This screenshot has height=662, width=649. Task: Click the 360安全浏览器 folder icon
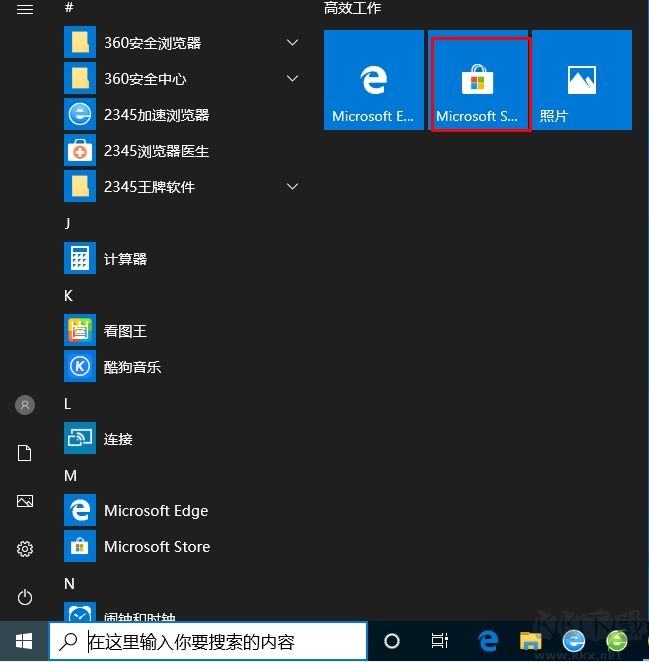point(80,42)
